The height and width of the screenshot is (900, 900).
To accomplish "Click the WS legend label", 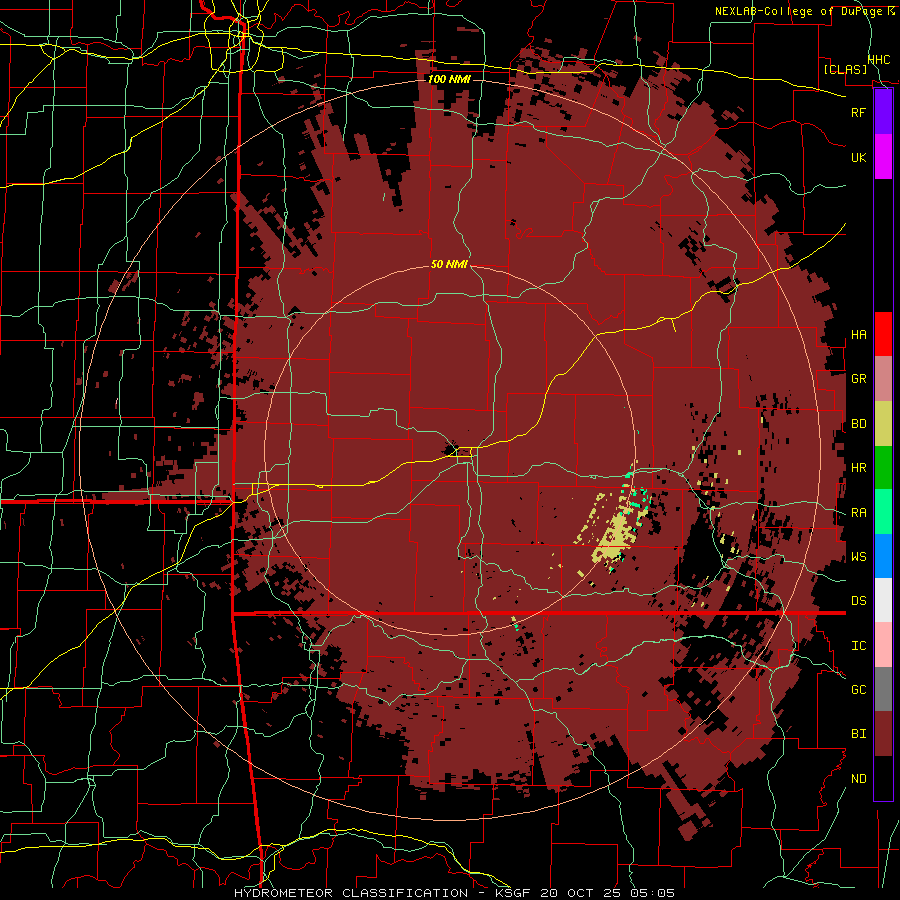I will coord(858,557).
